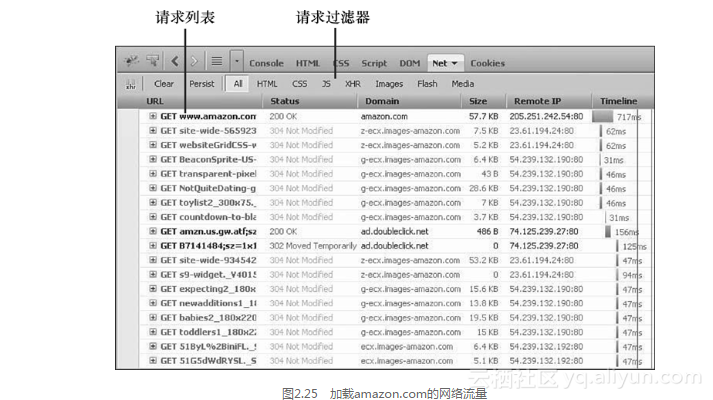Click the break on XHR icon
The image size is (713, 400).
[x=131, y=84]
